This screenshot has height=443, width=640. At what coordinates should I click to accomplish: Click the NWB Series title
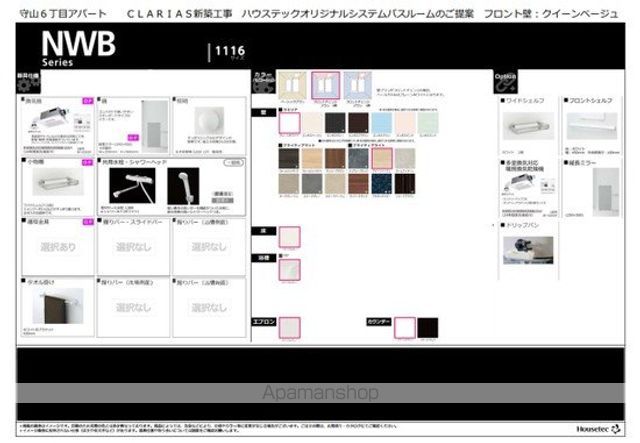[78, 48]
